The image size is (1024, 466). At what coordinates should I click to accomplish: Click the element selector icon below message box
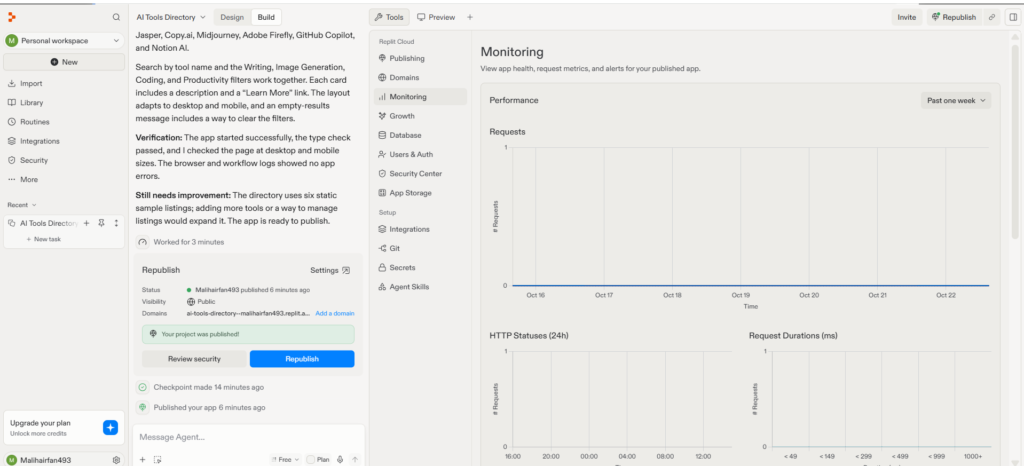point(157,459)
